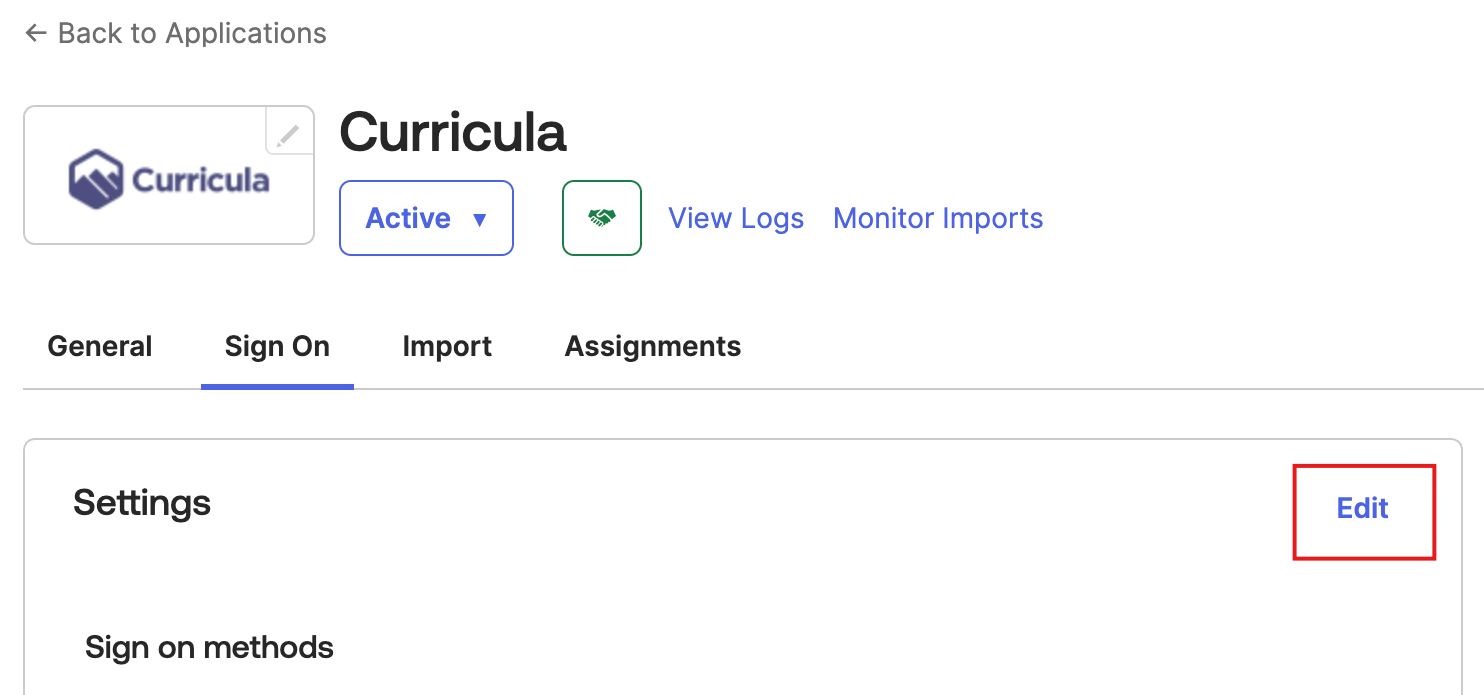The height and width of the screenshot is (695, 1484).
Task: Click the green handshake icon button
Action: [x=602, y=218]
